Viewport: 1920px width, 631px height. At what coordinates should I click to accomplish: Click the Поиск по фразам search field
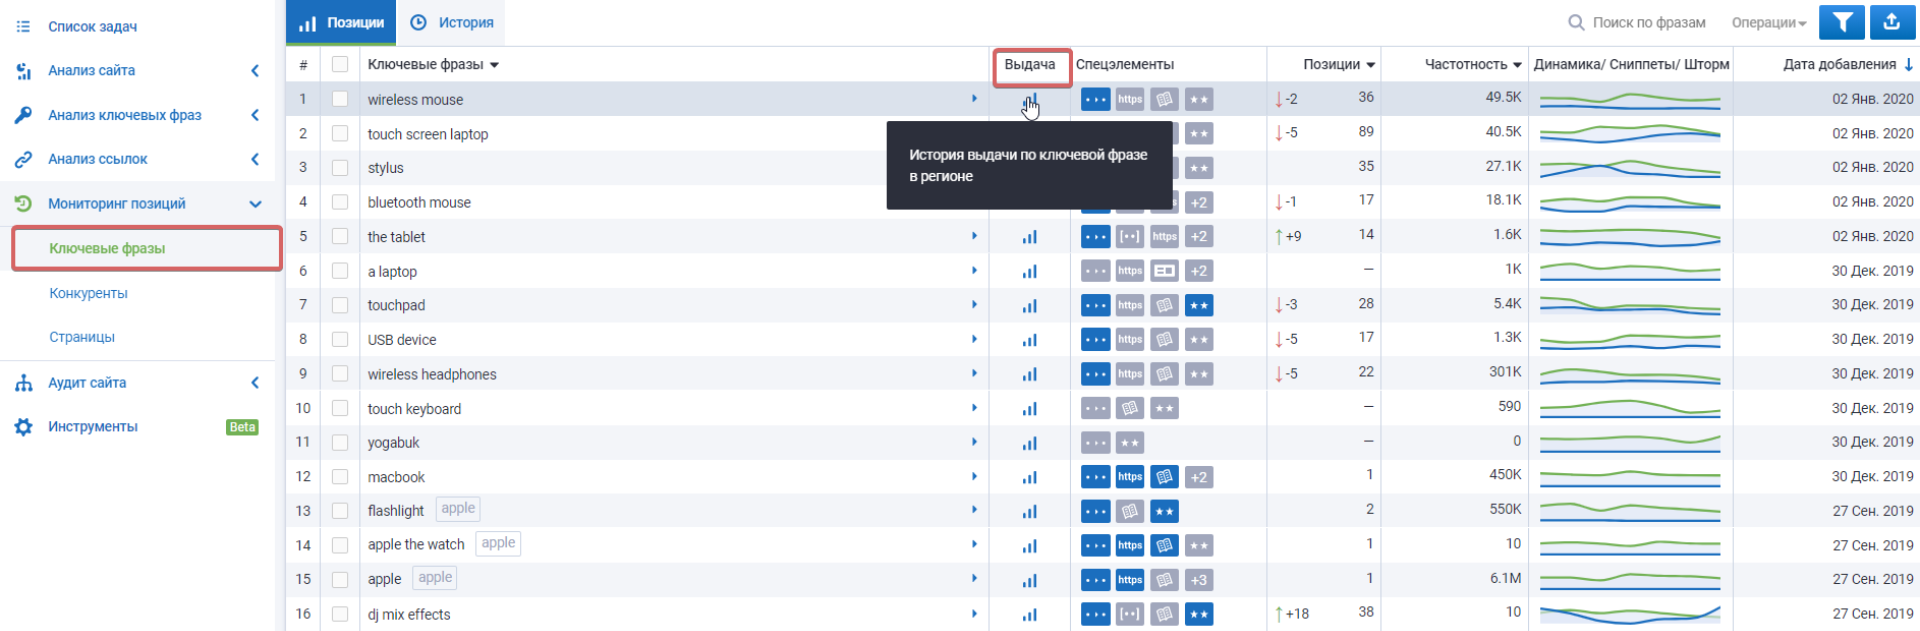pos(1648,23)
